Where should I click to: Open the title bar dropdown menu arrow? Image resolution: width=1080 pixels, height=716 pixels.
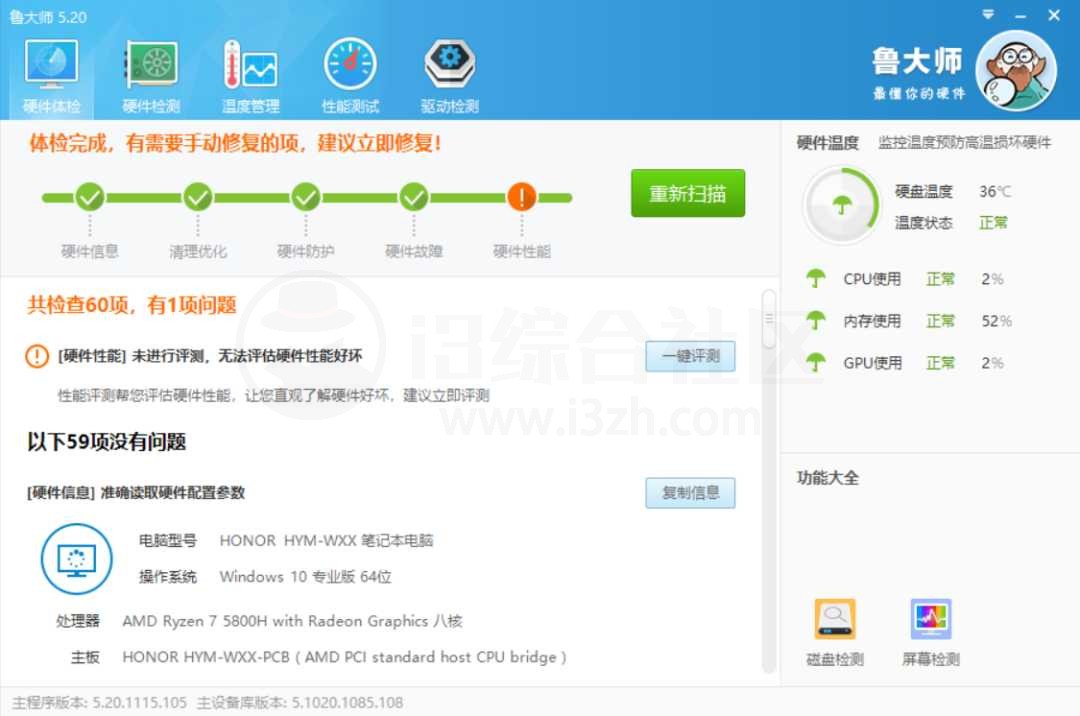pos(988,14)
